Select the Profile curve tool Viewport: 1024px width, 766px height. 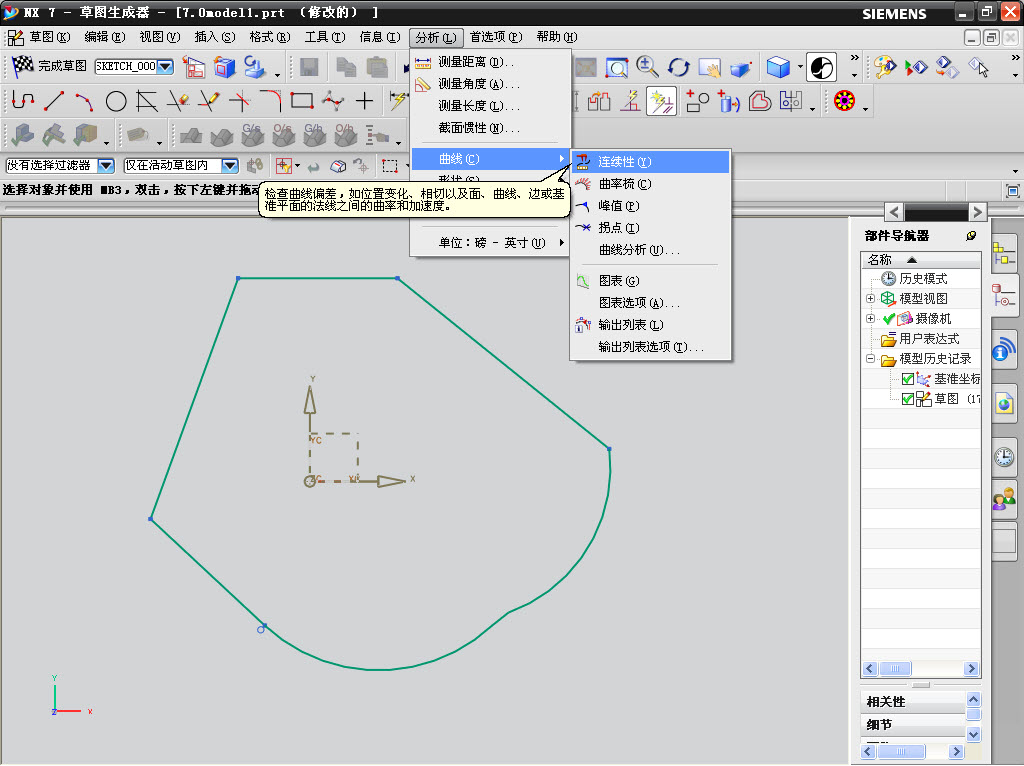point(23,101)
